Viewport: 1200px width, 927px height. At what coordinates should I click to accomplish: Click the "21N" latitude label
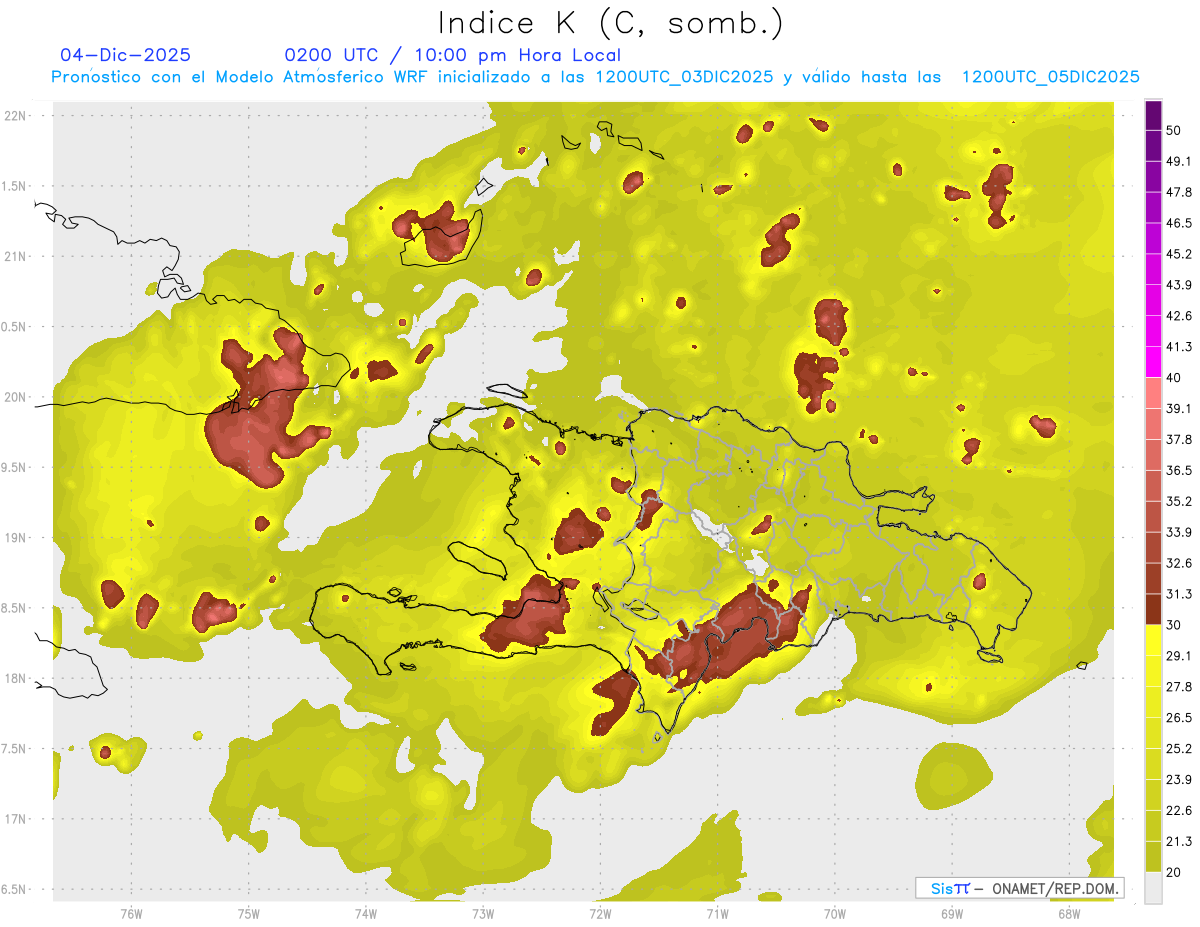pyautogui.click(x=15, y=256)
